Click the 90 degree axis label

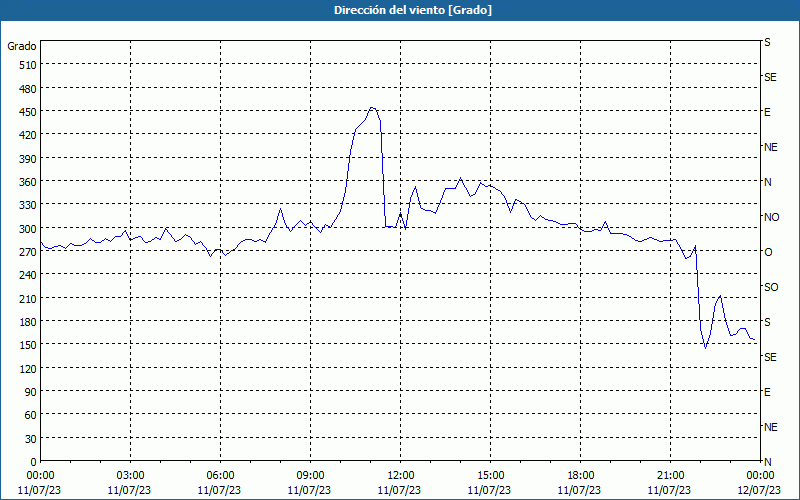31,392
